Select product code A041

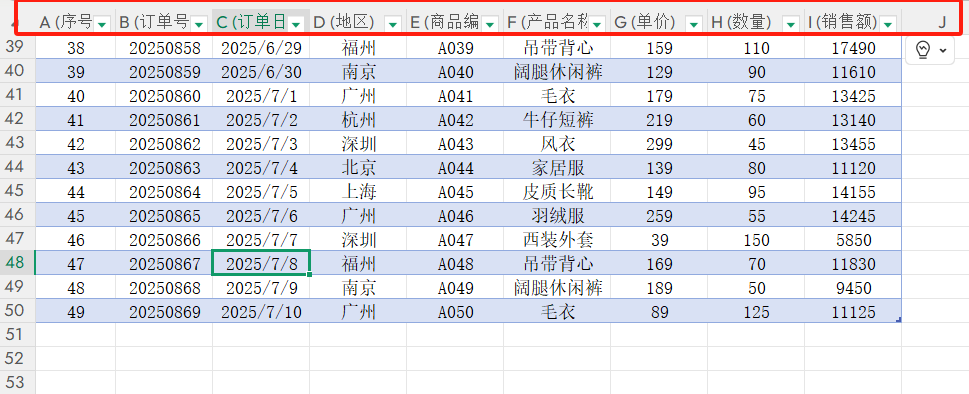pos(455,96)
